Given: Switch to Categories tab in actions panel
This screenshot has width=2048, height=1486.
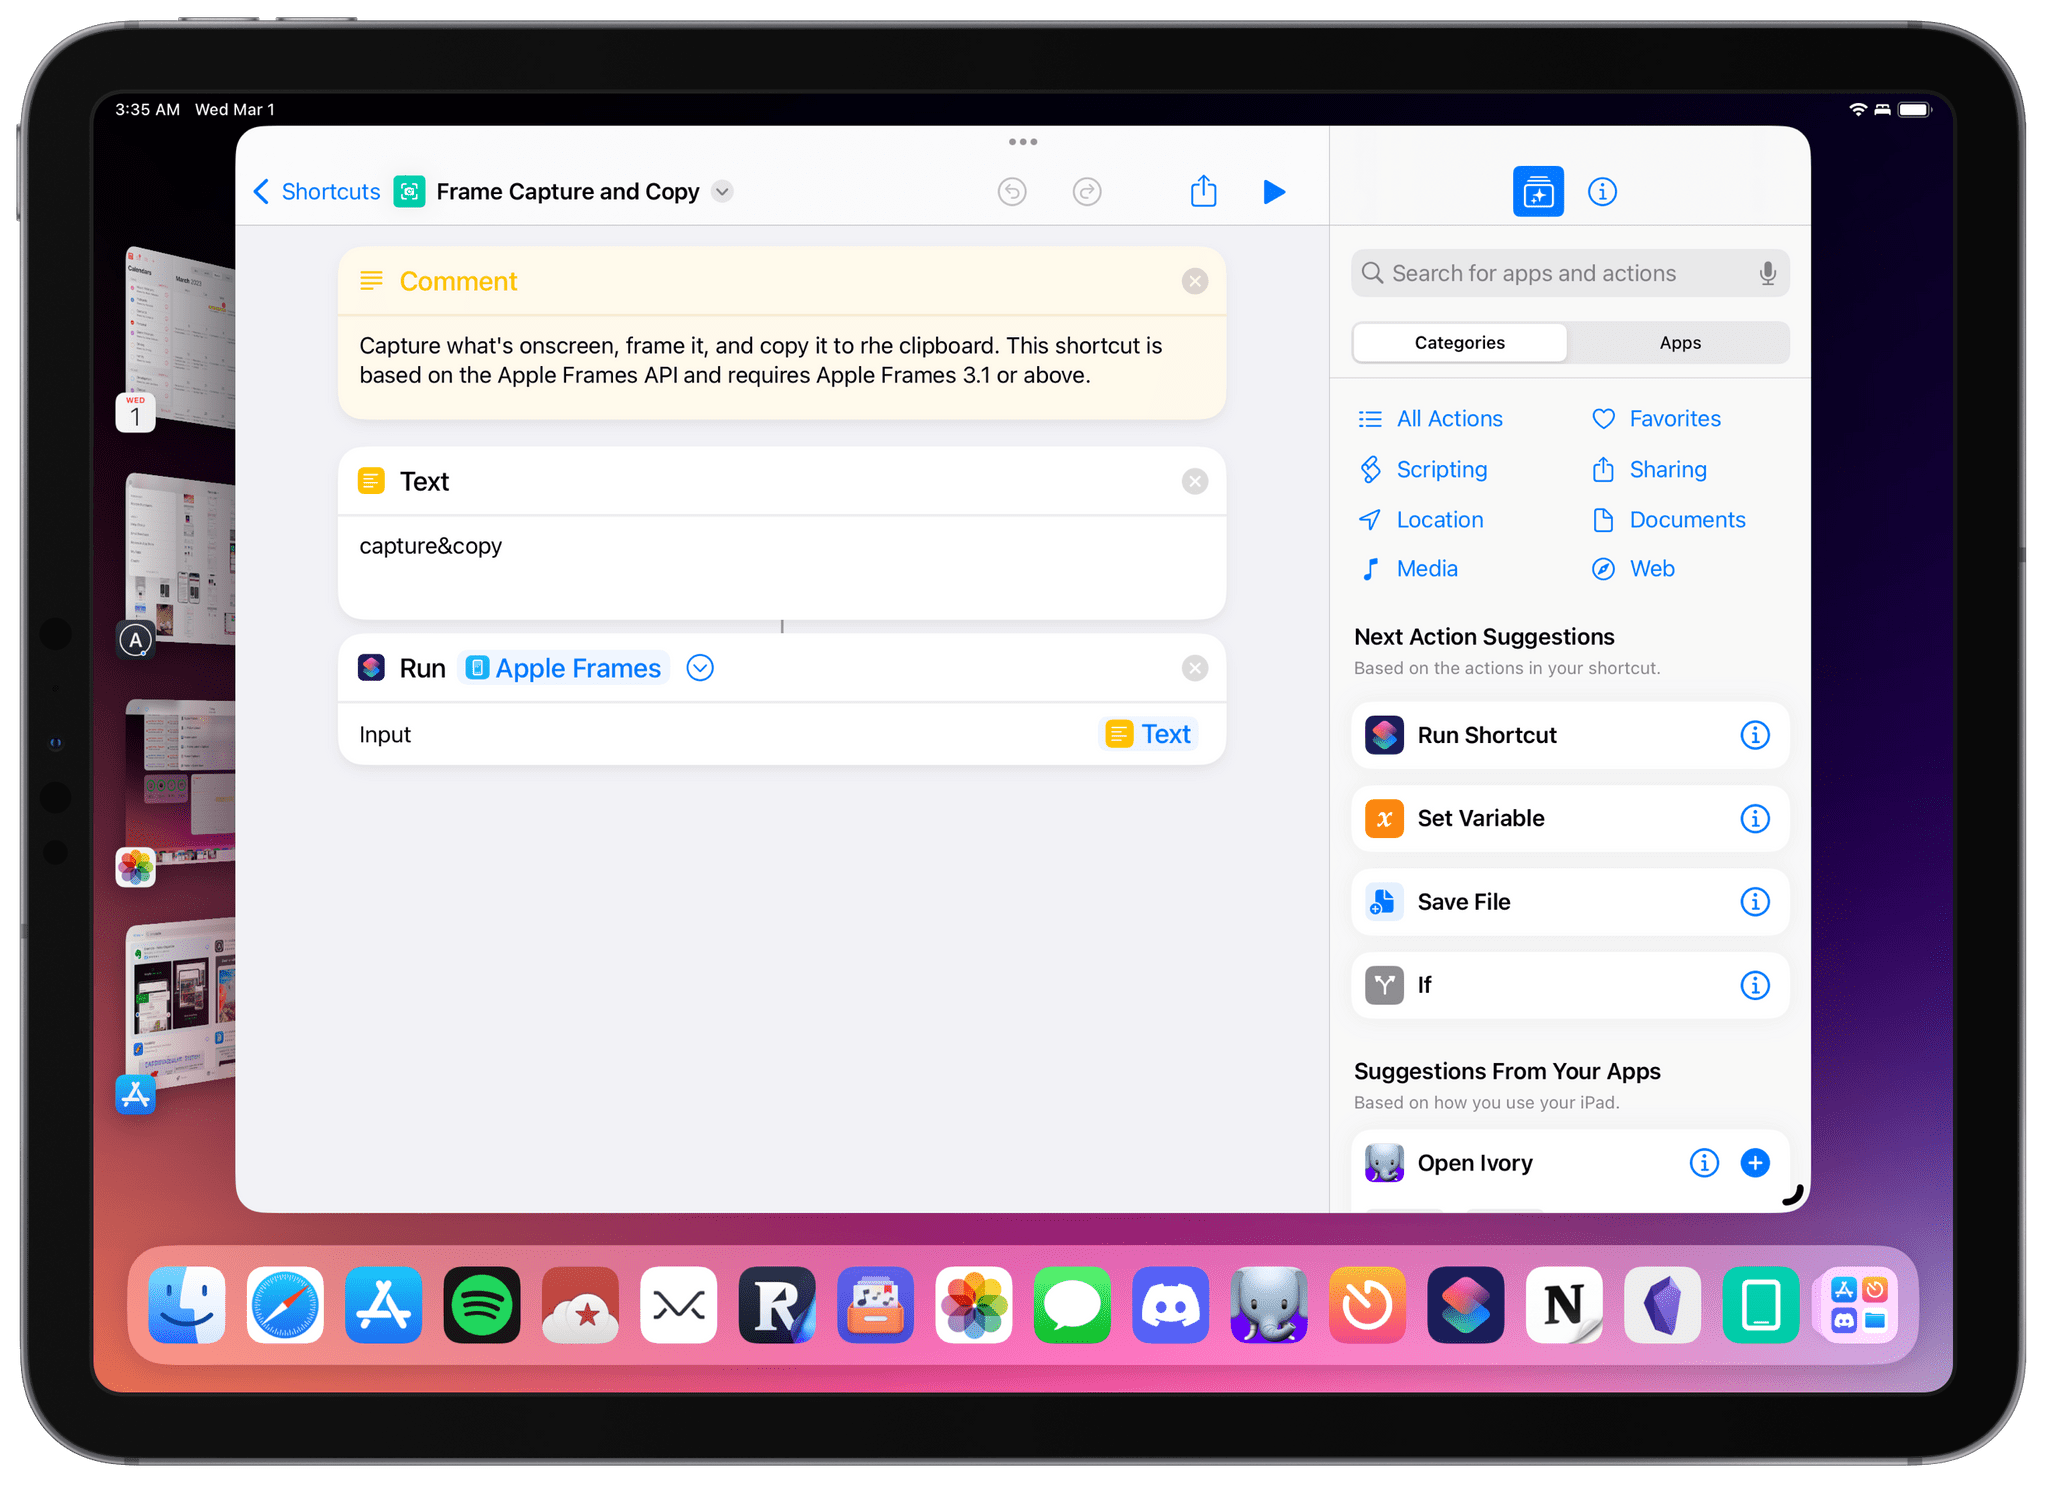Looking at the screenshot, I should pos(1460,342).
